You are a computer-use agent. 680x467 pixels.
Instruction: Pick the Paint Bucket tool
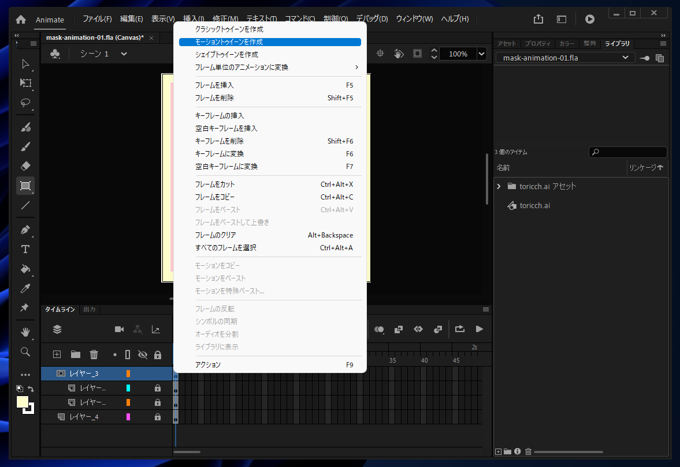26,269
